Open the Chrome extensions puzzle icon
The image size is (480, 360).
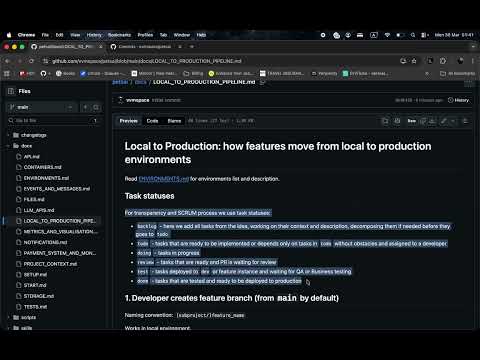(443, 61)
